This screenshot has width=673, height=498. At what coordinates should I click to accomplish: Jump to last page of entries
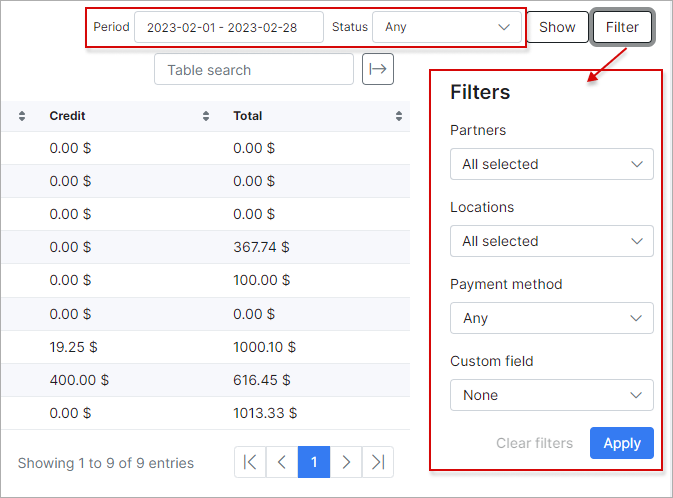378,462
